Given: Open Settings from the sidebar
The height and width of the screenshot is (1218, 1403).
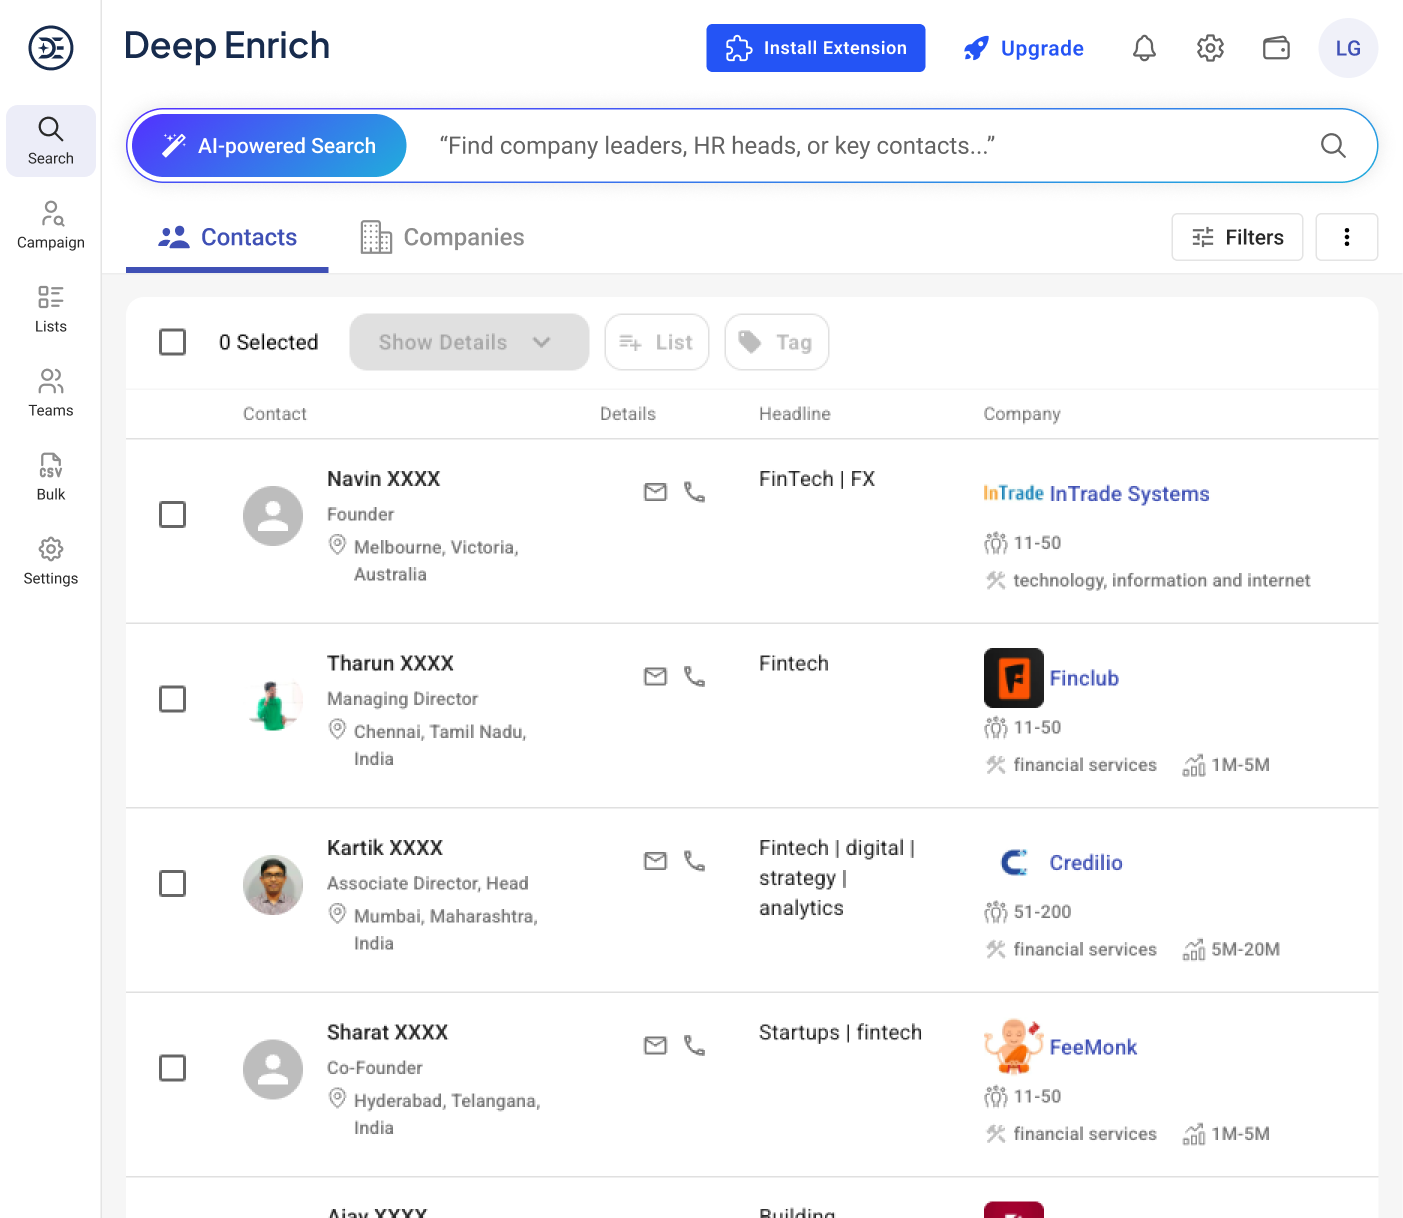Looking at the screenshot, I should point(50,560).
